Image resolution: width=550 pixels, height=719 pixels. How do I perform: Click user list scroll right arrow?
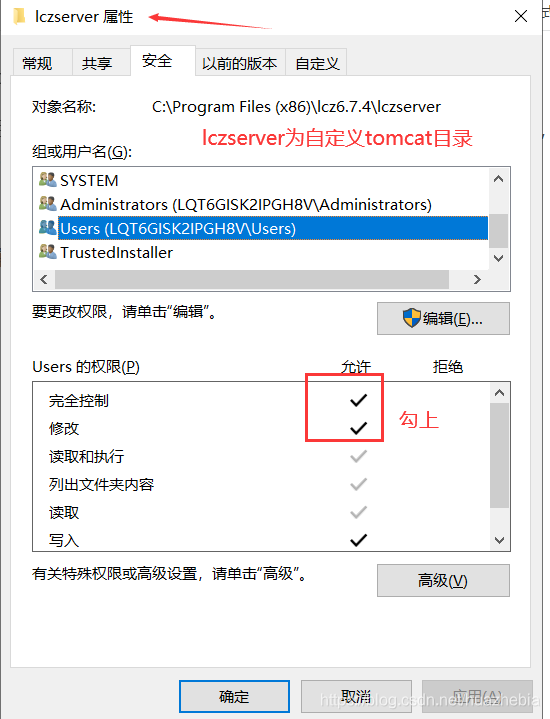(477, 279)
